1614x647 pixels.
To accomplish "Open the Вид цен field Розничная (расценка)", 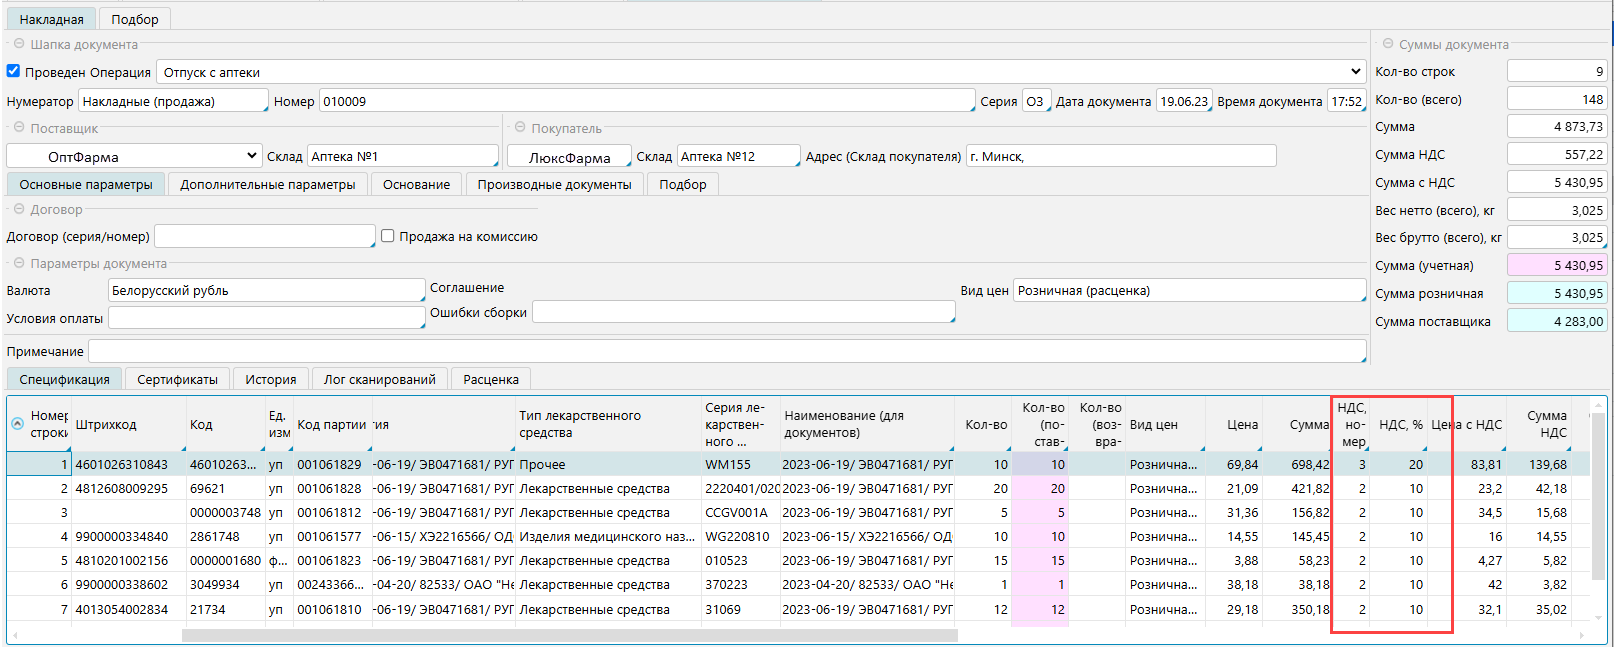I will click(x=1188, y=291).
